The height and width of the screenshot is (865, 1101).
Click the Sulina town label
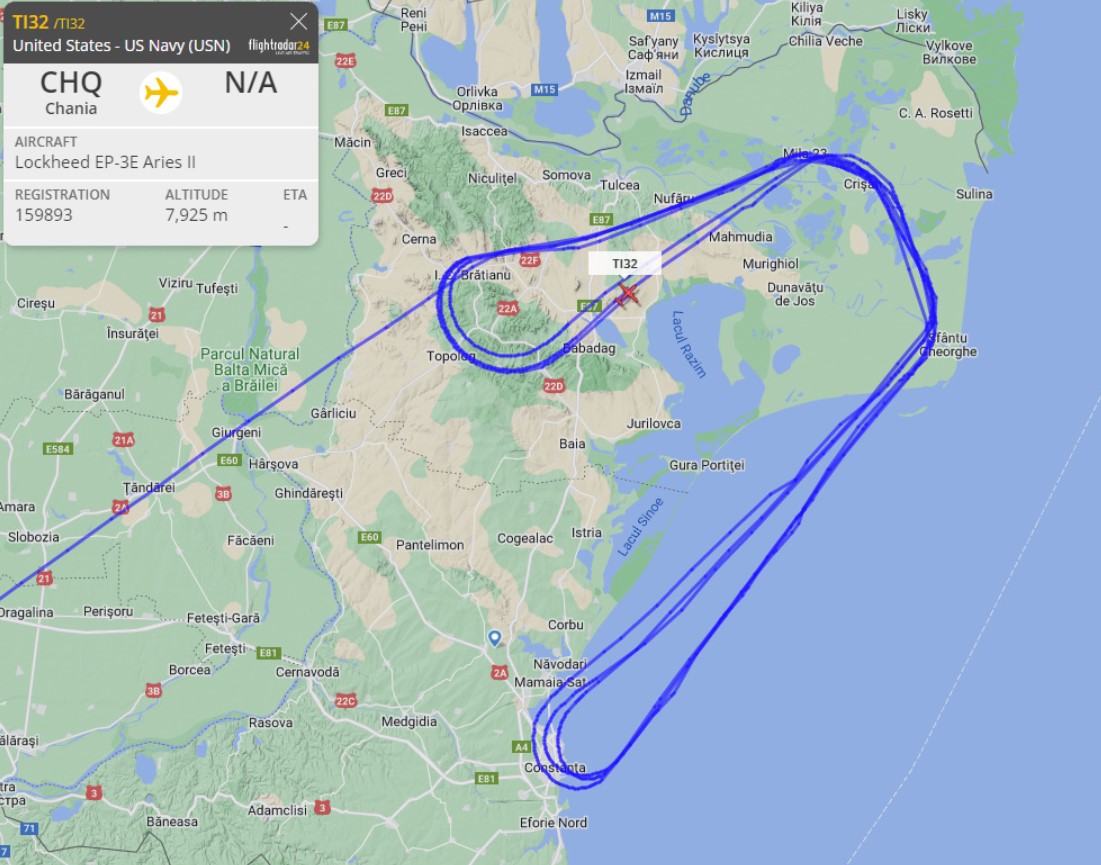(x=974, y=194)
